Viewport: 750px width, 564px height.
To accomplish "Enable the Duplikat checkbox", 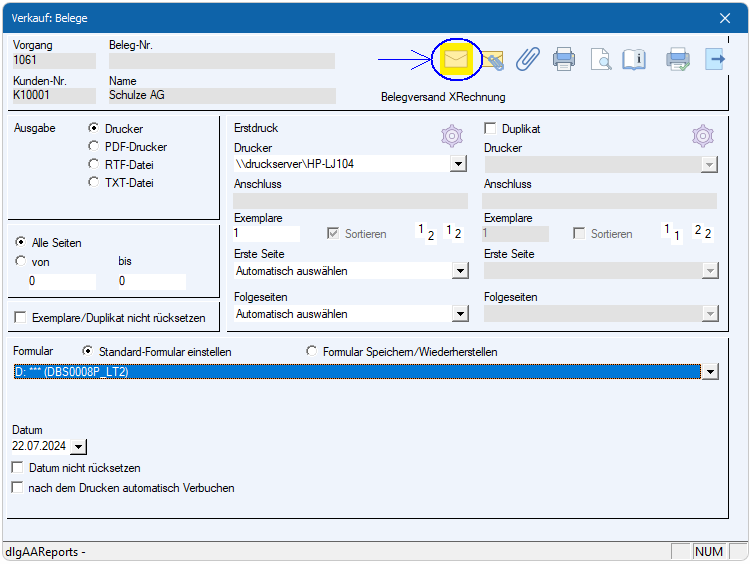I will 490,129.
